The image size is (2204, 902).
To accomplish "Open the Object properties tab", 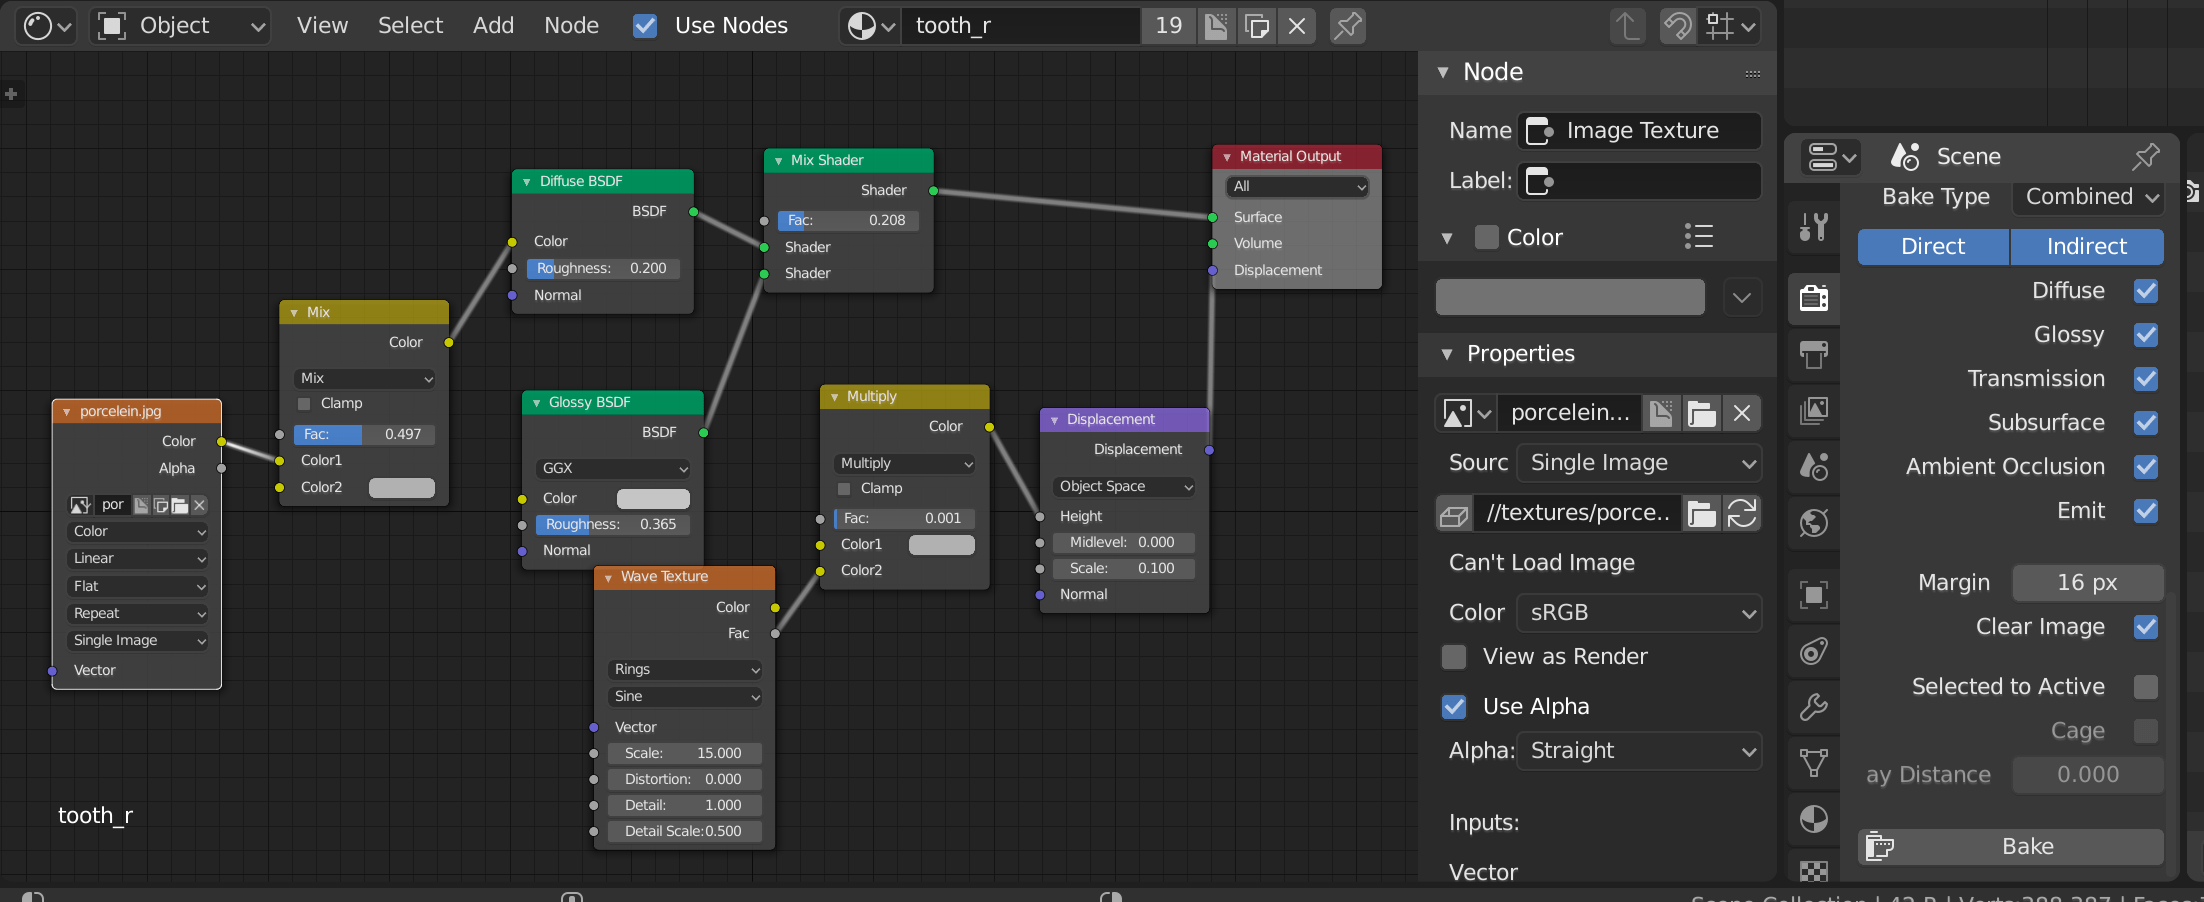I will (x=1814, y=596).
